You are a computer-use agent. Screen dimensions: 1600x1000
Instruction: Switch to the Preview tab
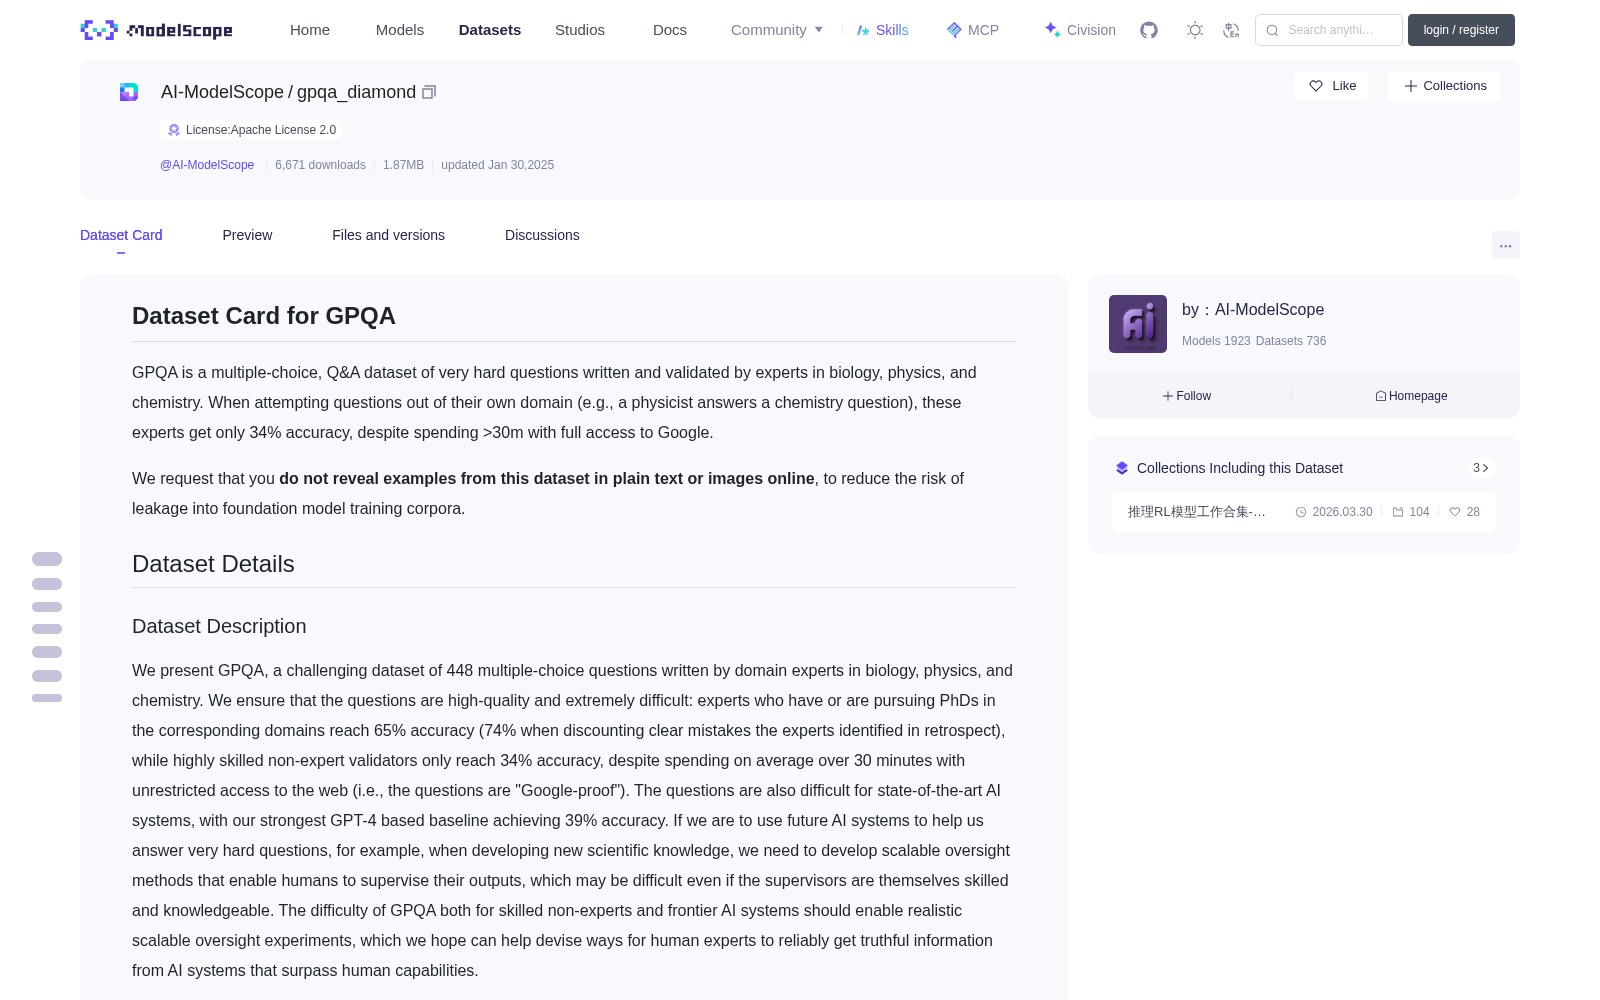click(247, 235)
